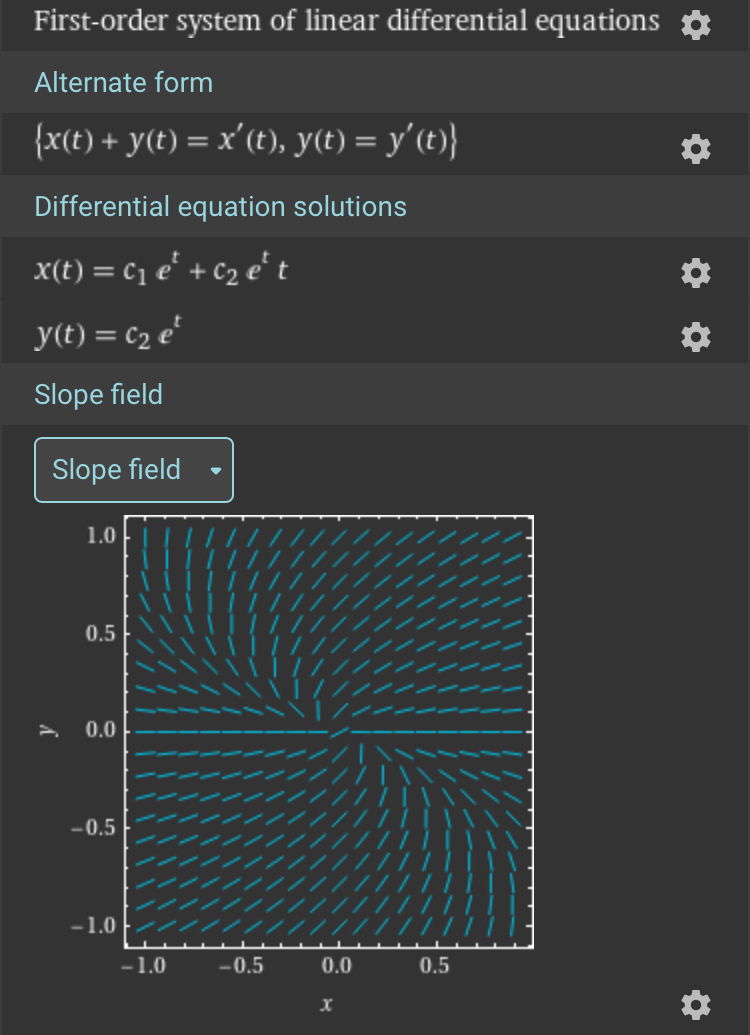Image resolution: width=750 pixels, height=1035 pixels.
Task: Click the Slope field section heading
Action: pos(98,394)
